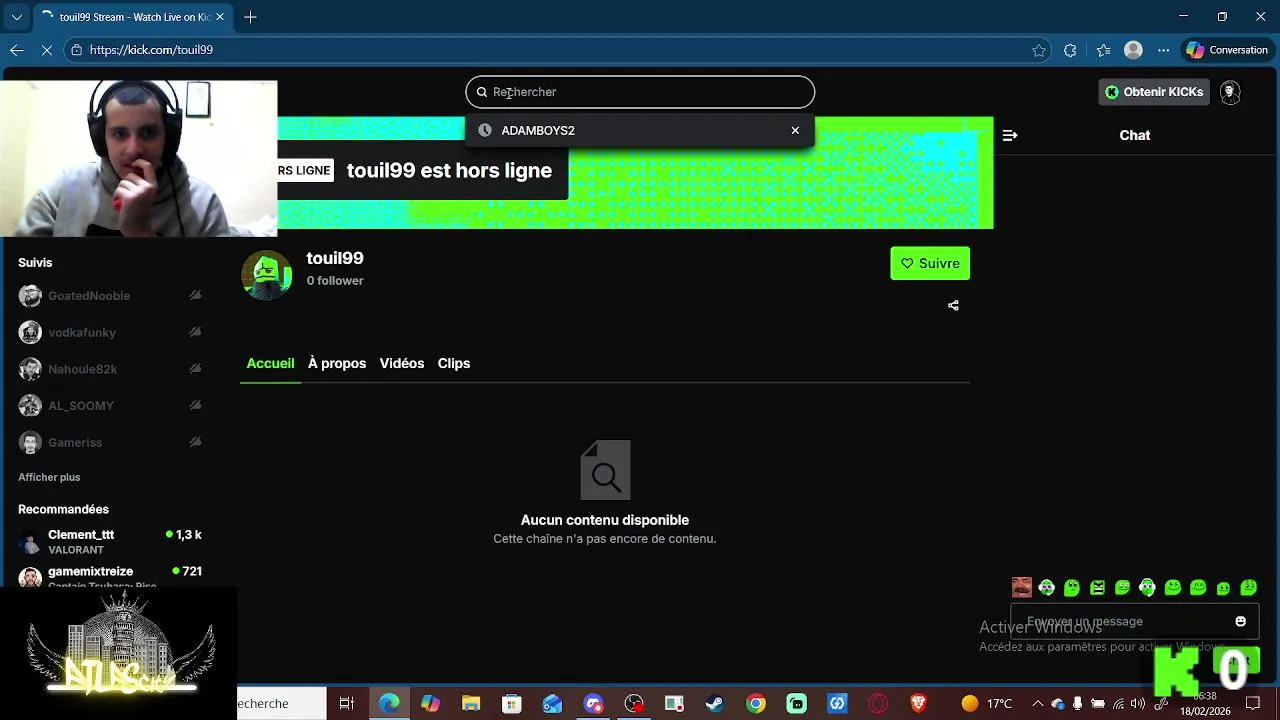Open Google Chrome from taskbar
This screenshot has height=720, width=1280.
click(756, 704)
